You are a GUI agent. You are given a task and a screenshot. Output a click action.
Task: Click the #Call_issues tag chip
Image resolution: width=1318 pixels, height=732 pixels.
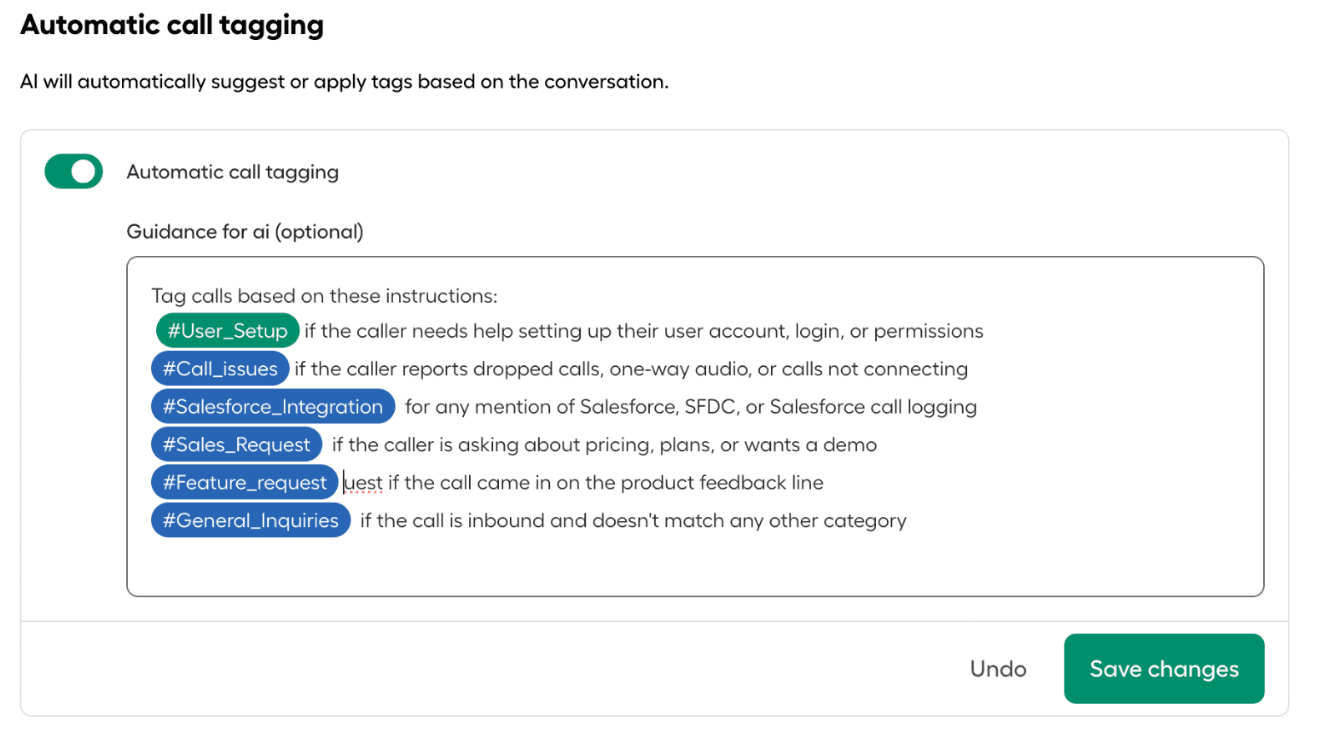[219, 368]
